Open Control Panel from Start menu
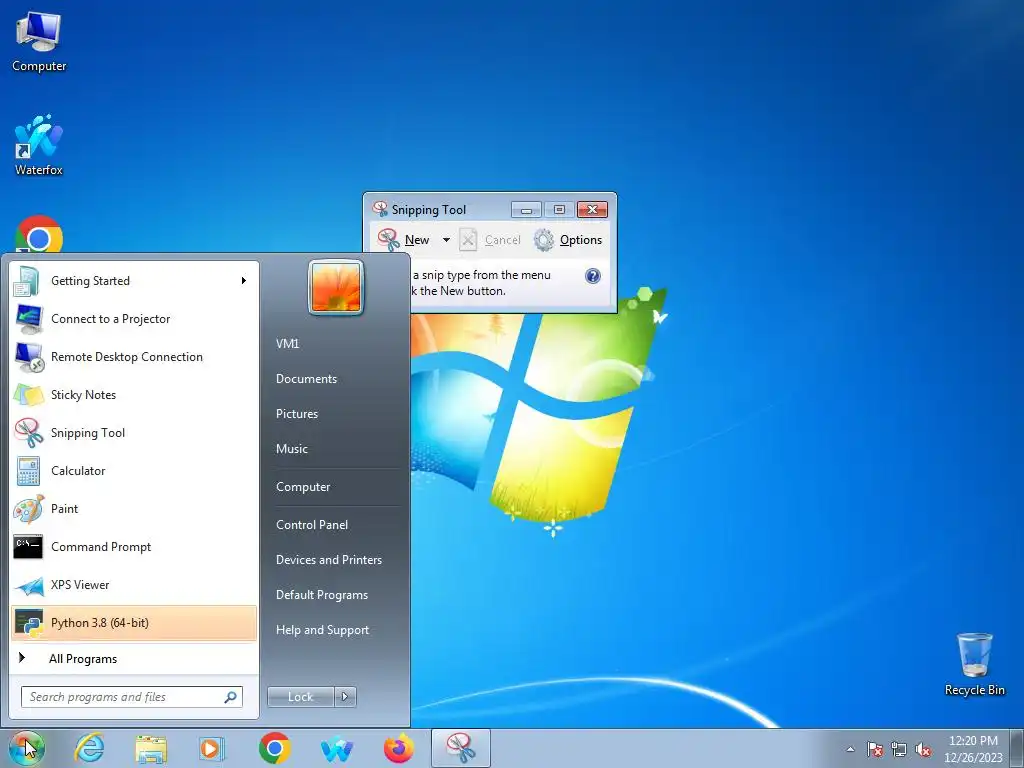Screen dimensions: 1024x768 [x=312, y=525]
